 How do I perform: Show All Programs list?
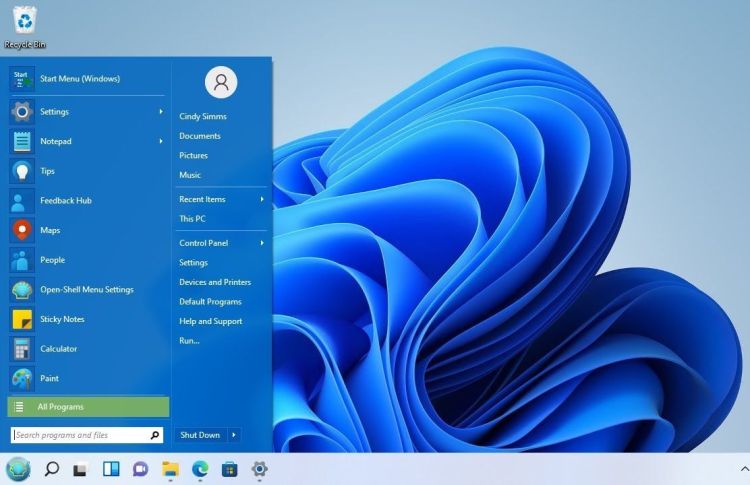pos(88,407)
